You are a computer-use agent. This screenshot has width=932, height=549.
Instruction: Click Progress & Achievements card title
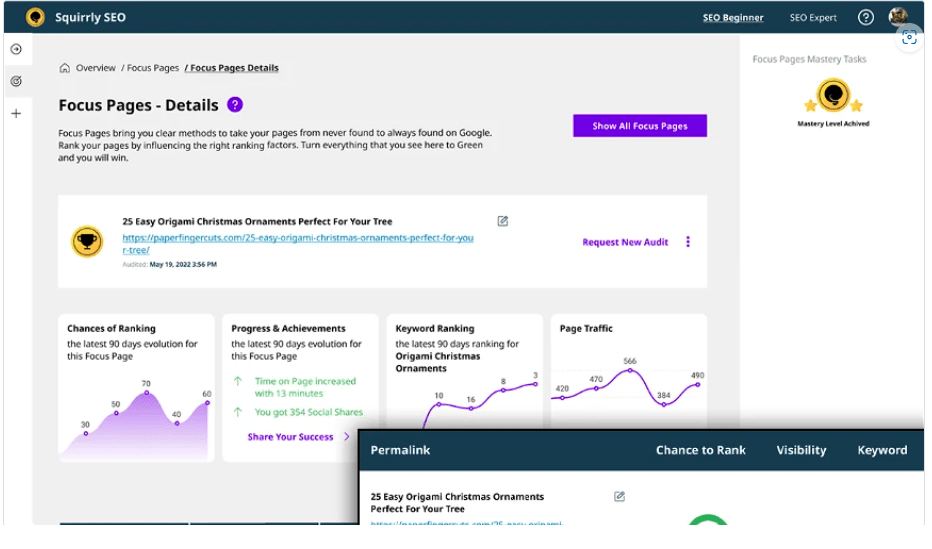pos(288,329)
